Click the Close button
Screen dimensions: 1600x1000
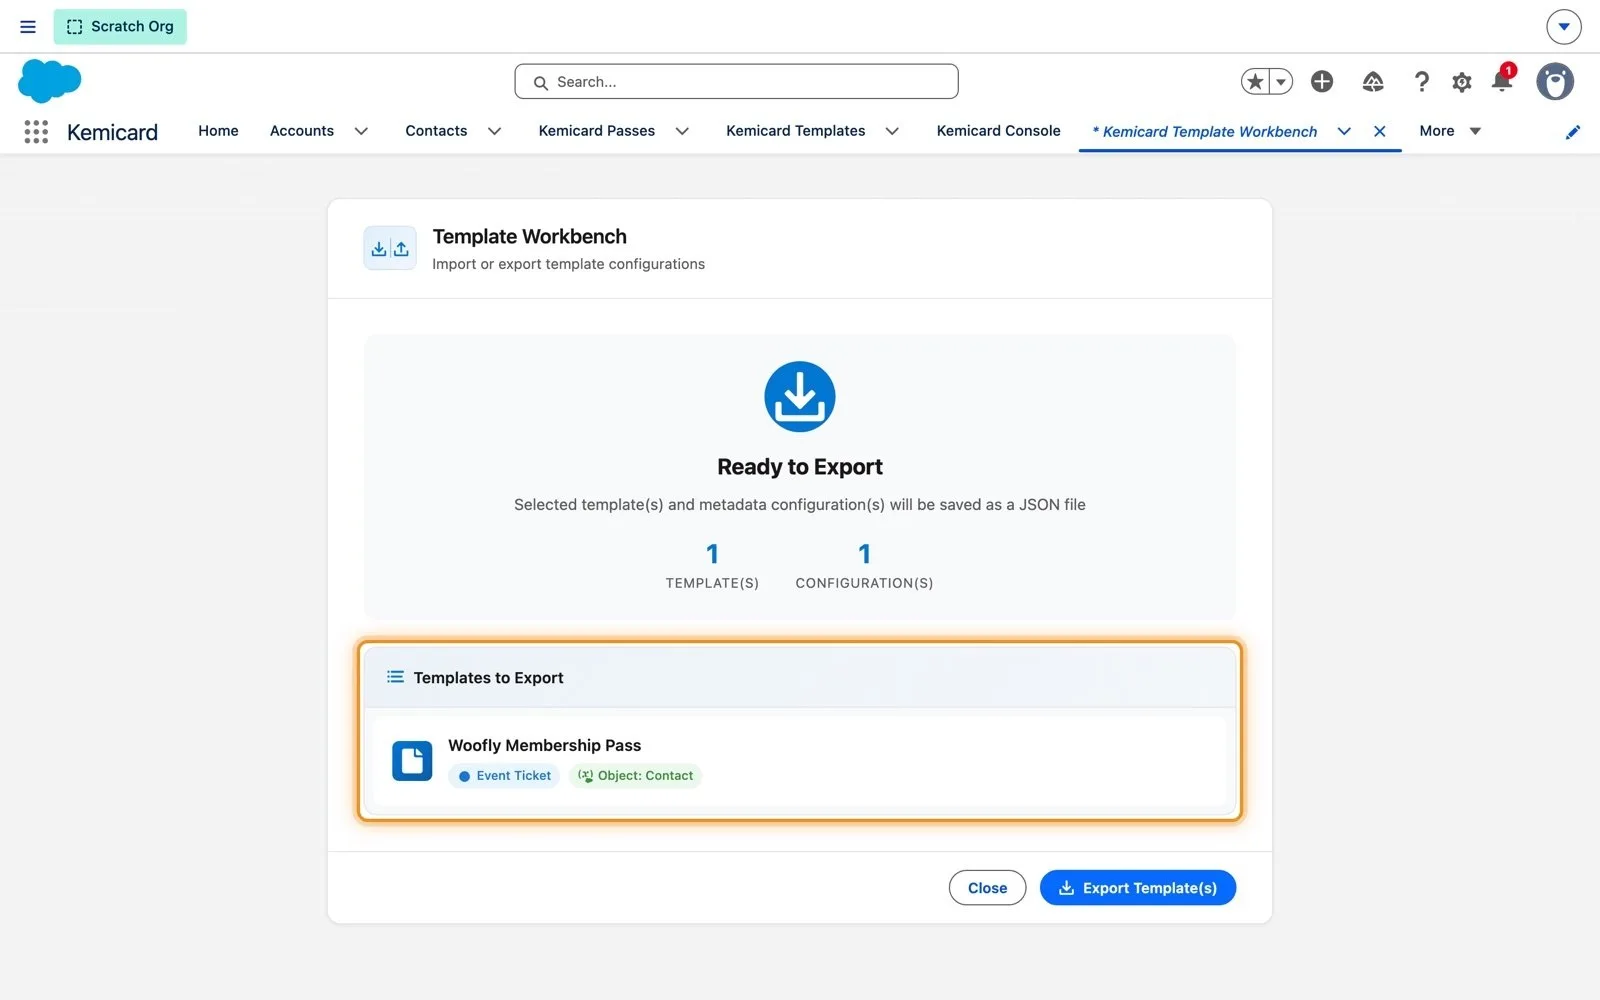pos(987,888)
